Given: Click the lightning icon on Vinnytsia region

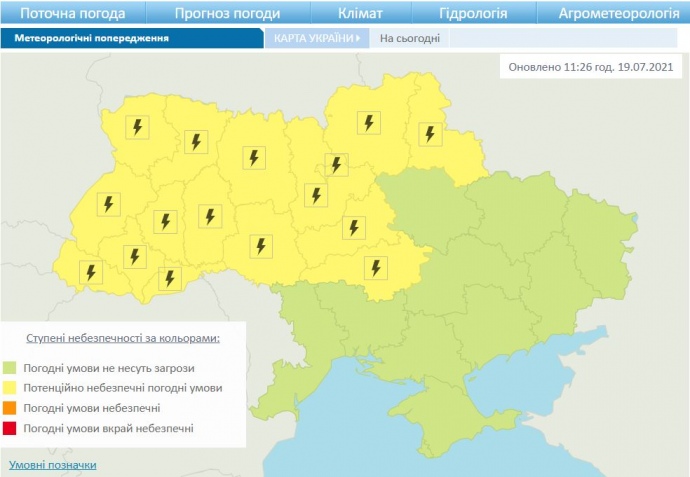Looking at the screenshot, I should (261, 245).
